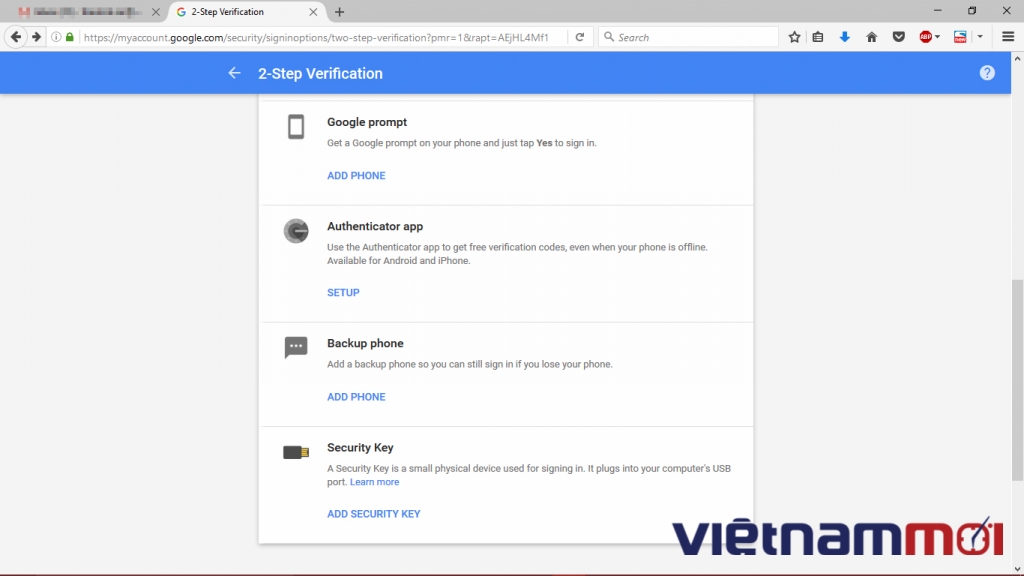Open the bookmarks list icon

[x=818, y=37]
